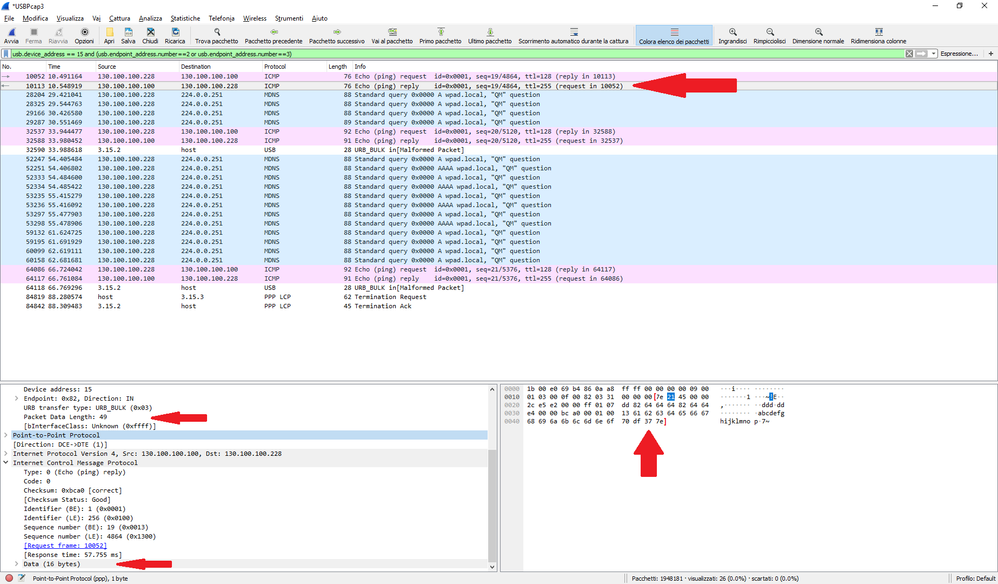Add a filter button with plus icon
Viewport: 998px width, 584px height.
point(990,54)
